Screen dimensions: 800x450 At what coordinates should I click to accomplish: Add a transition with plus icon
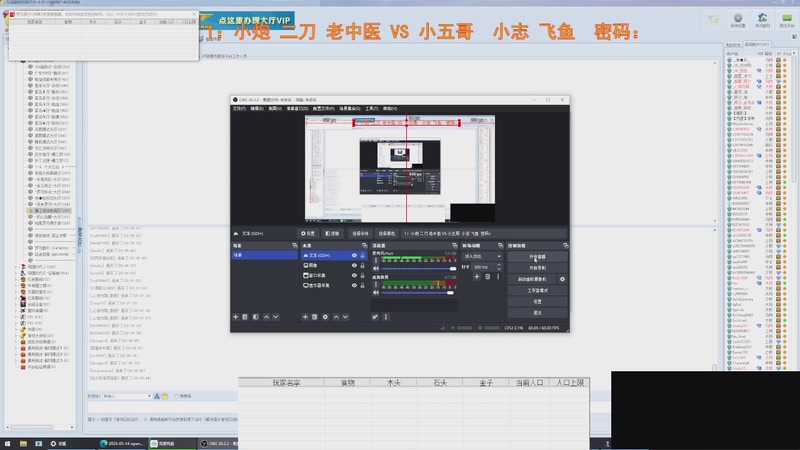pyautogui.click(x=477, y=277)
